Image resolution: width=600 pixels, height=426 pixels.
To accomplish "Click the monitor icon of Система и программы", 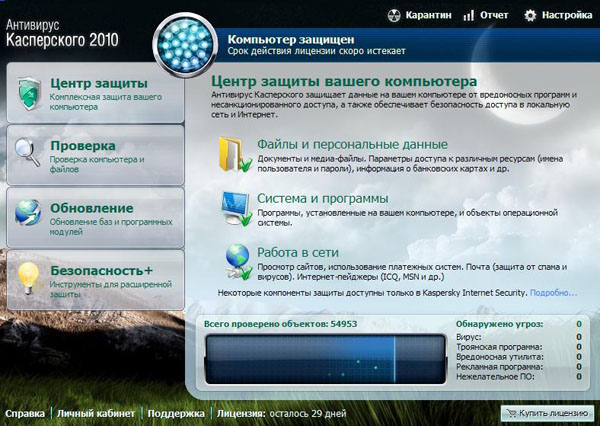I will pyautogui.click(x=236, y=209).
